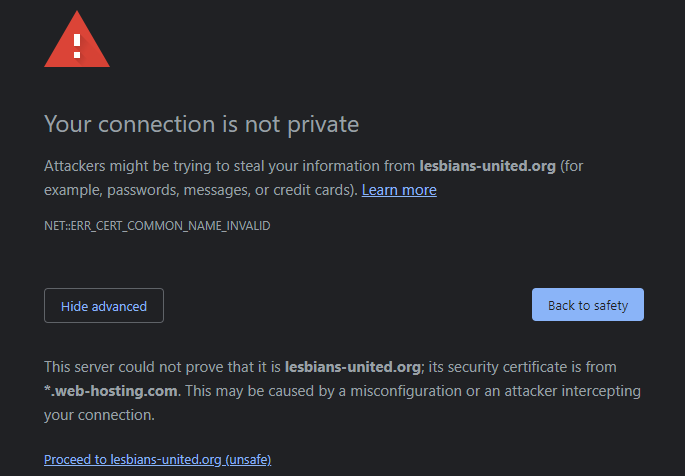Click the "passwords, messages, or credit cards" text

pos(232,190)
